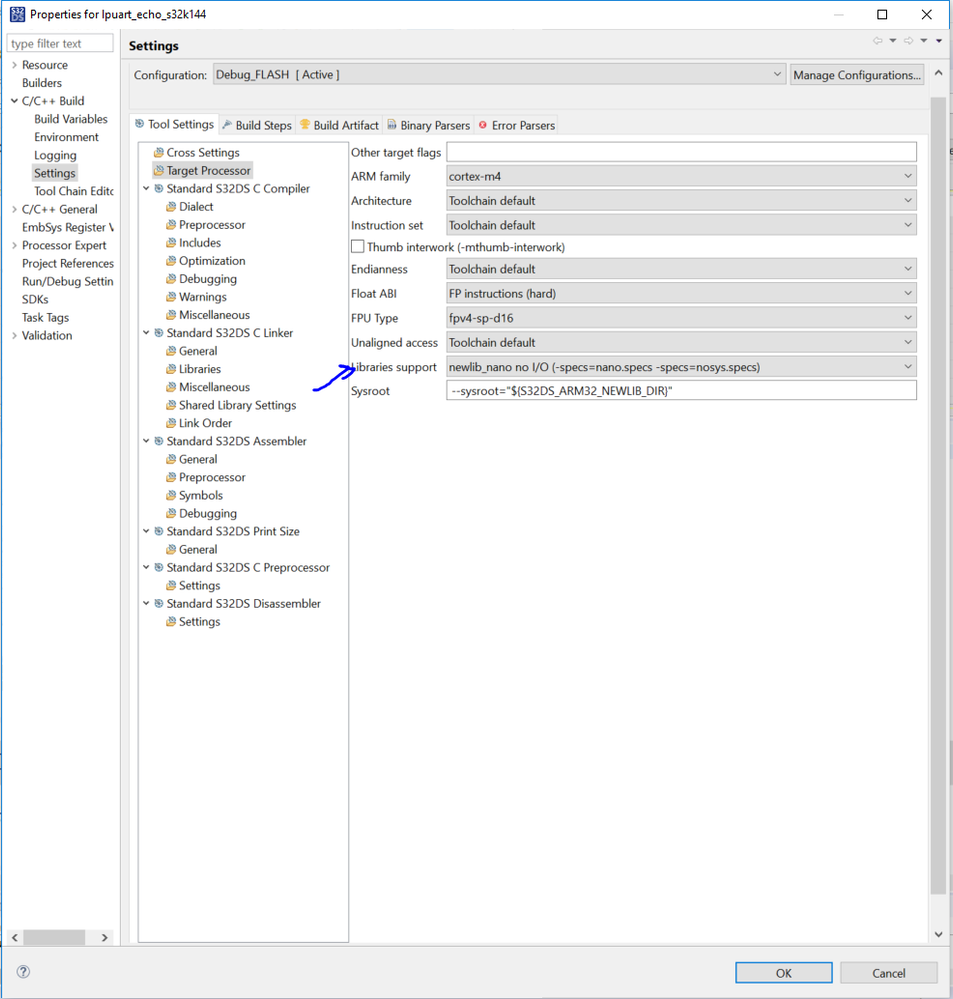Click the back navigation arrow icon
Screen dimensions: 953x999
[878, 41]
